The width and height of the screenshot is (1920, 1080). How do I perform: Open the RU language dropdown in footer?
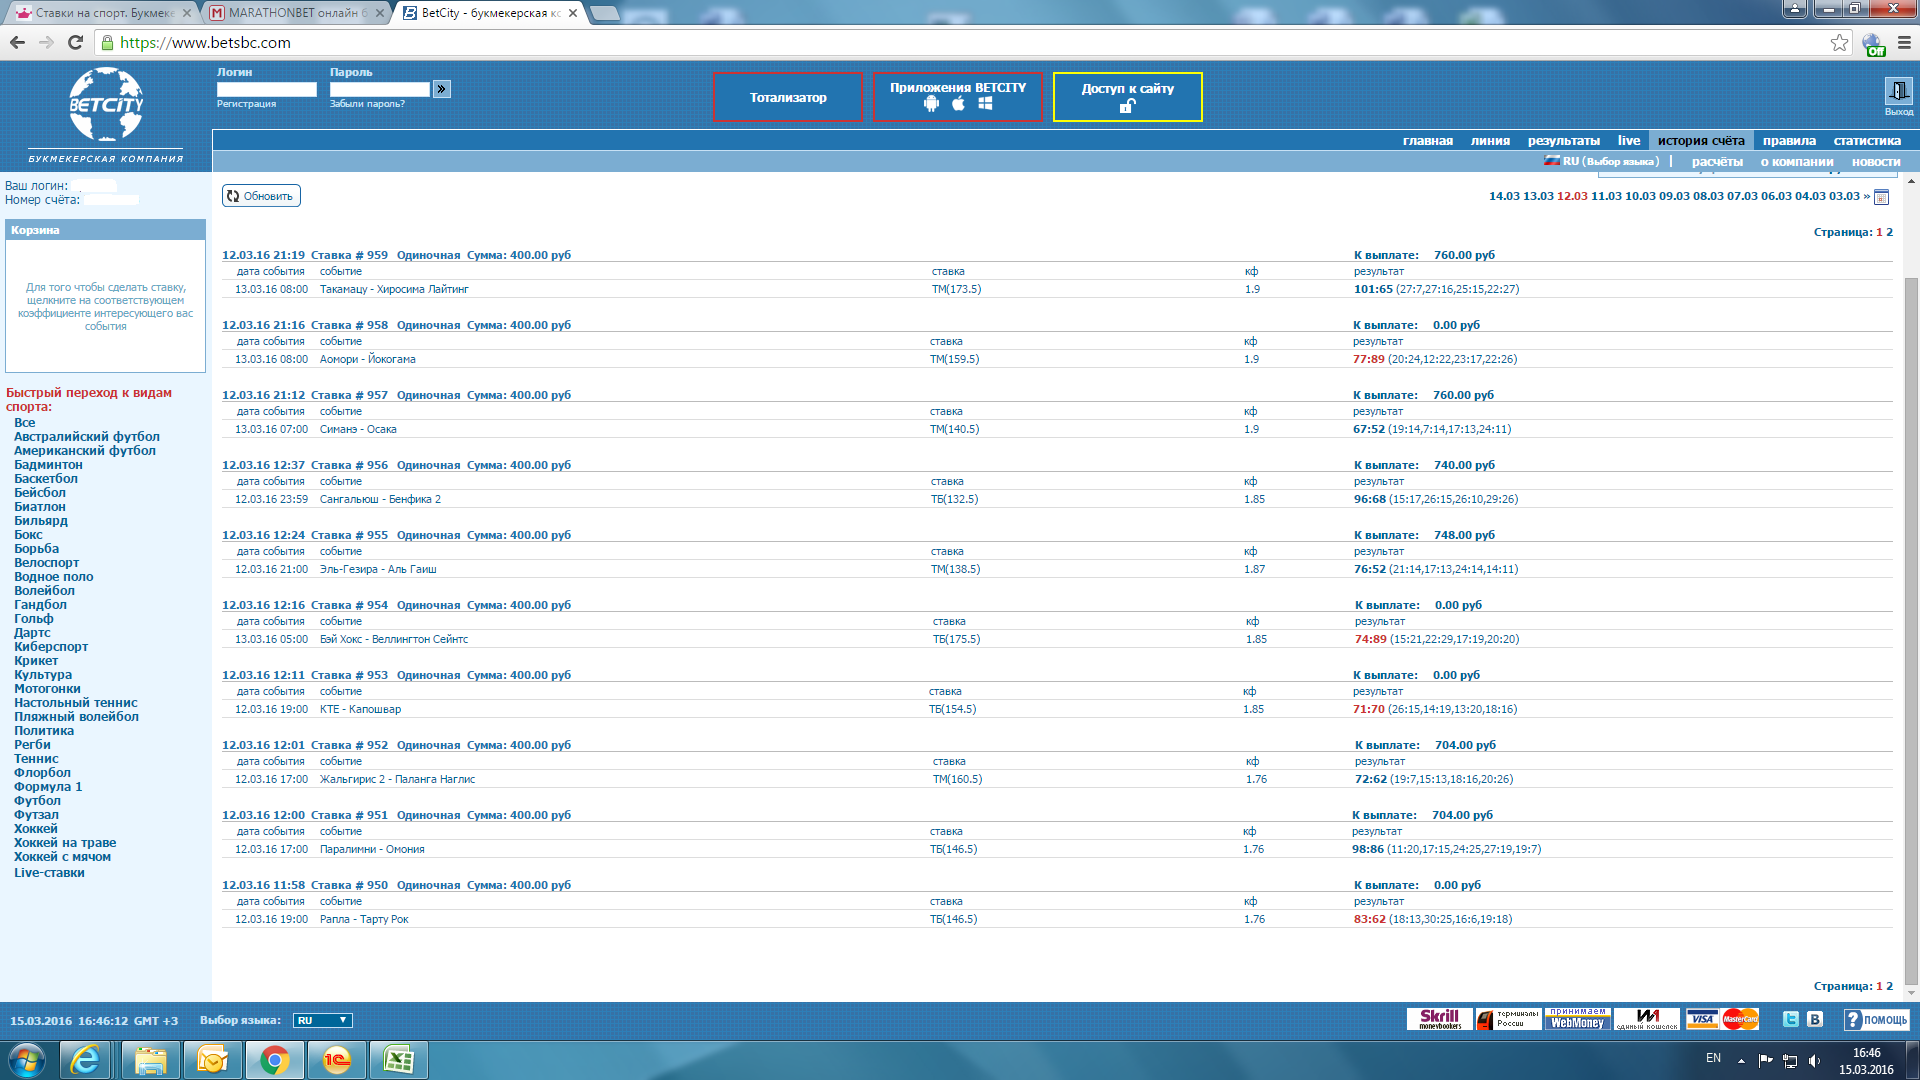point(322,1020)
